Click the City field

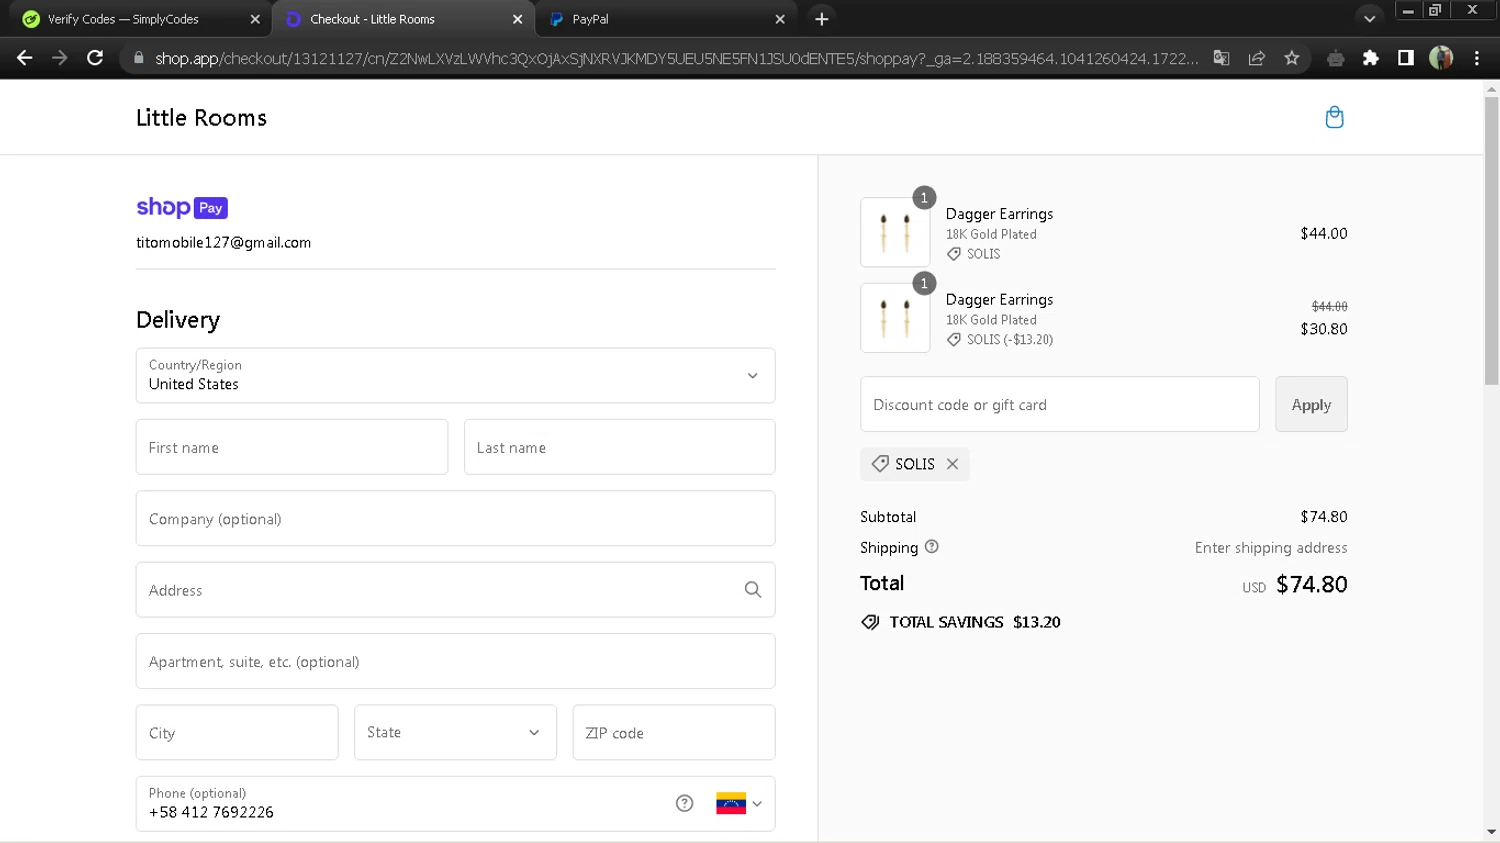237,732
